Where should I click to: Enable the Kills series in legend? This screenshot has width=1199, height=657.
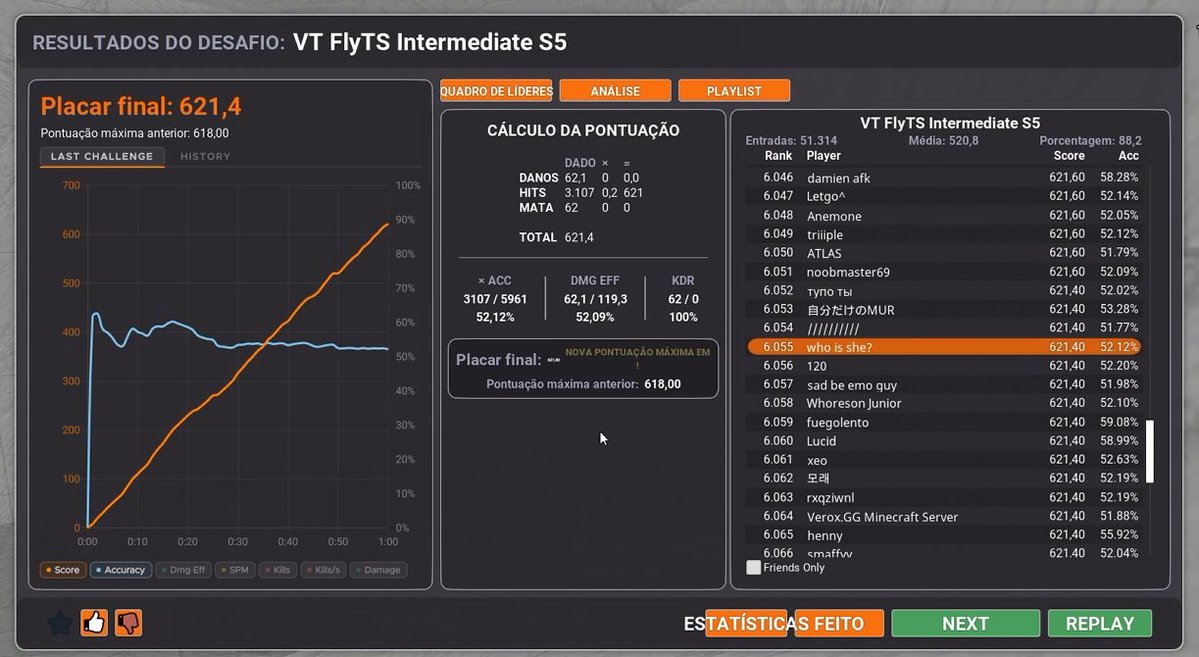278,570
